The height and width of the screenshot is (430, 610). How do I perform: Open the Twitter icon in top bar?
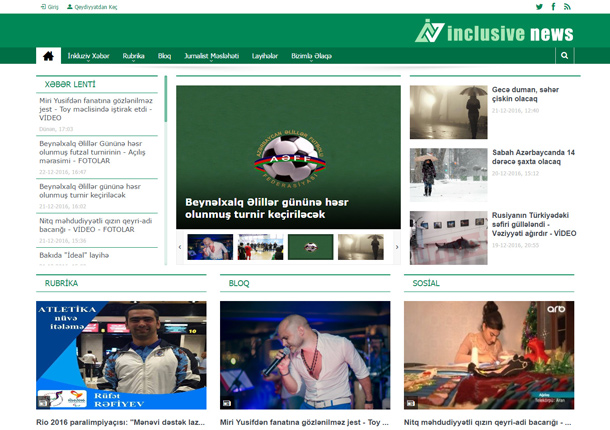pyautogui.click(x=539, y=6)
